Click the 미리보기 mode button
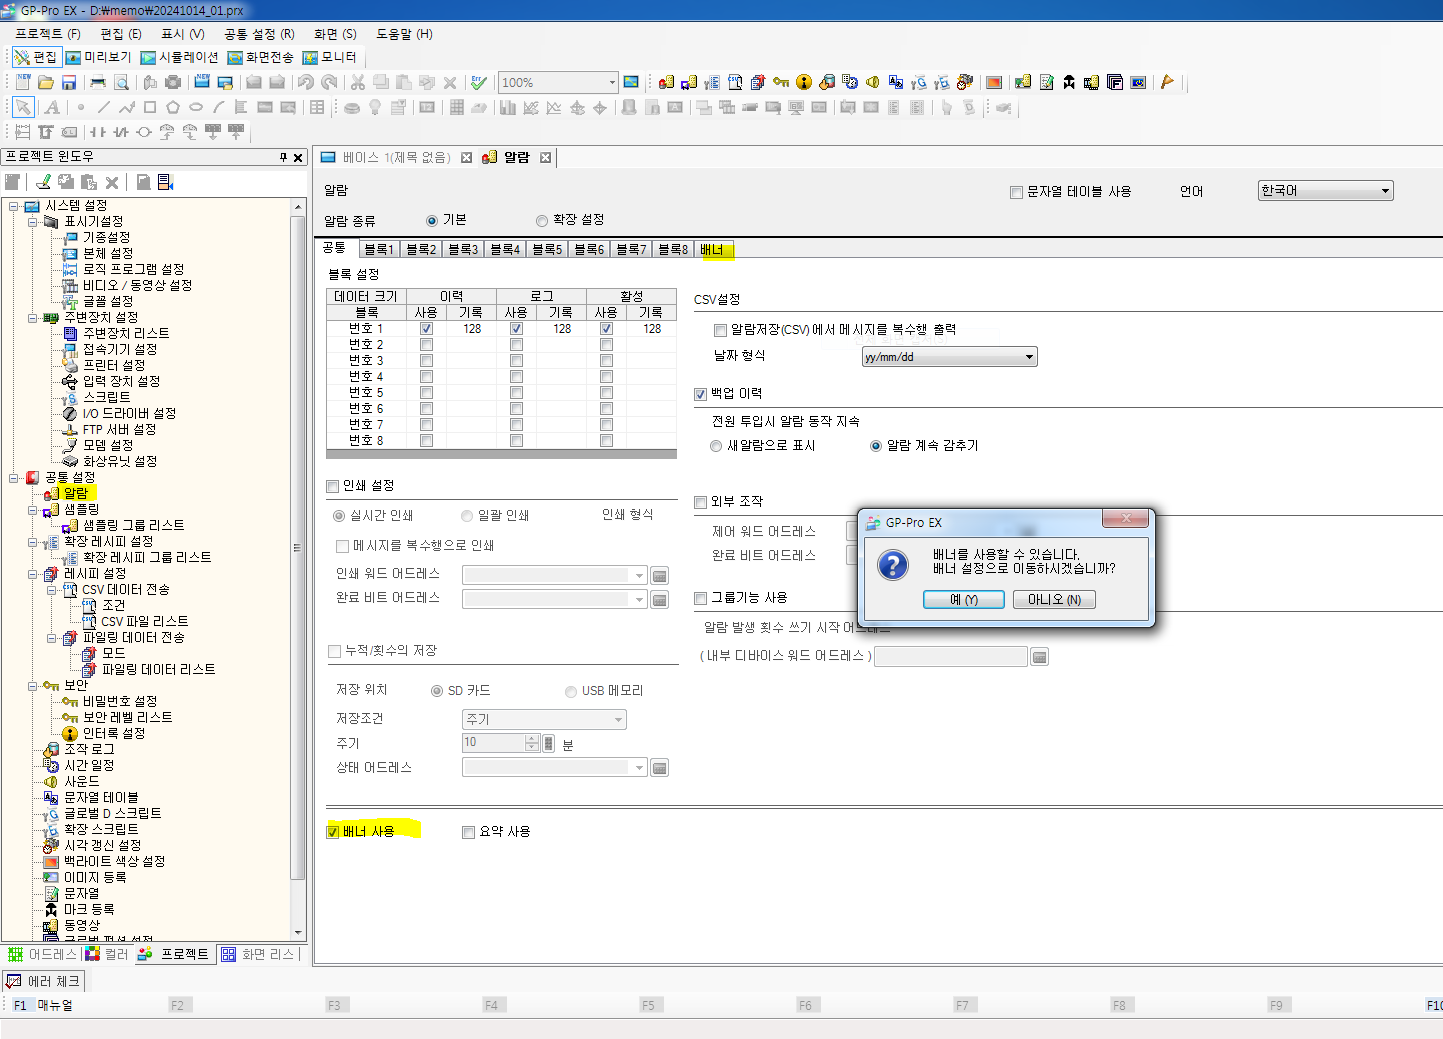Image resolution: width=1443 pixels, height=1039 pixels. tap(98, 57)
